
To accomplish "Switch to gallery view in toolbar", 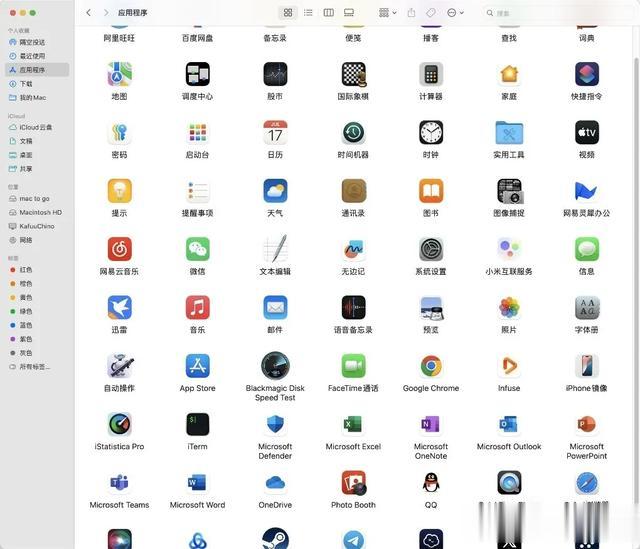I will [349, 13].
